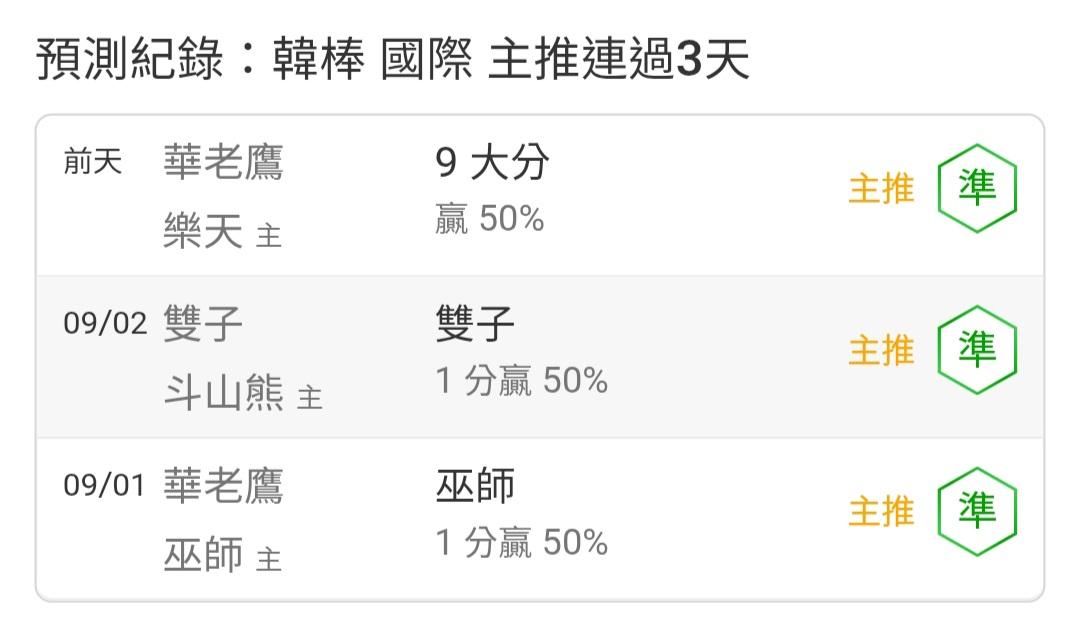This screenshot has width=1080, height=626.
Task: Select the 主推 label in the 09/01 row
Action: click(x=881, y=512)
